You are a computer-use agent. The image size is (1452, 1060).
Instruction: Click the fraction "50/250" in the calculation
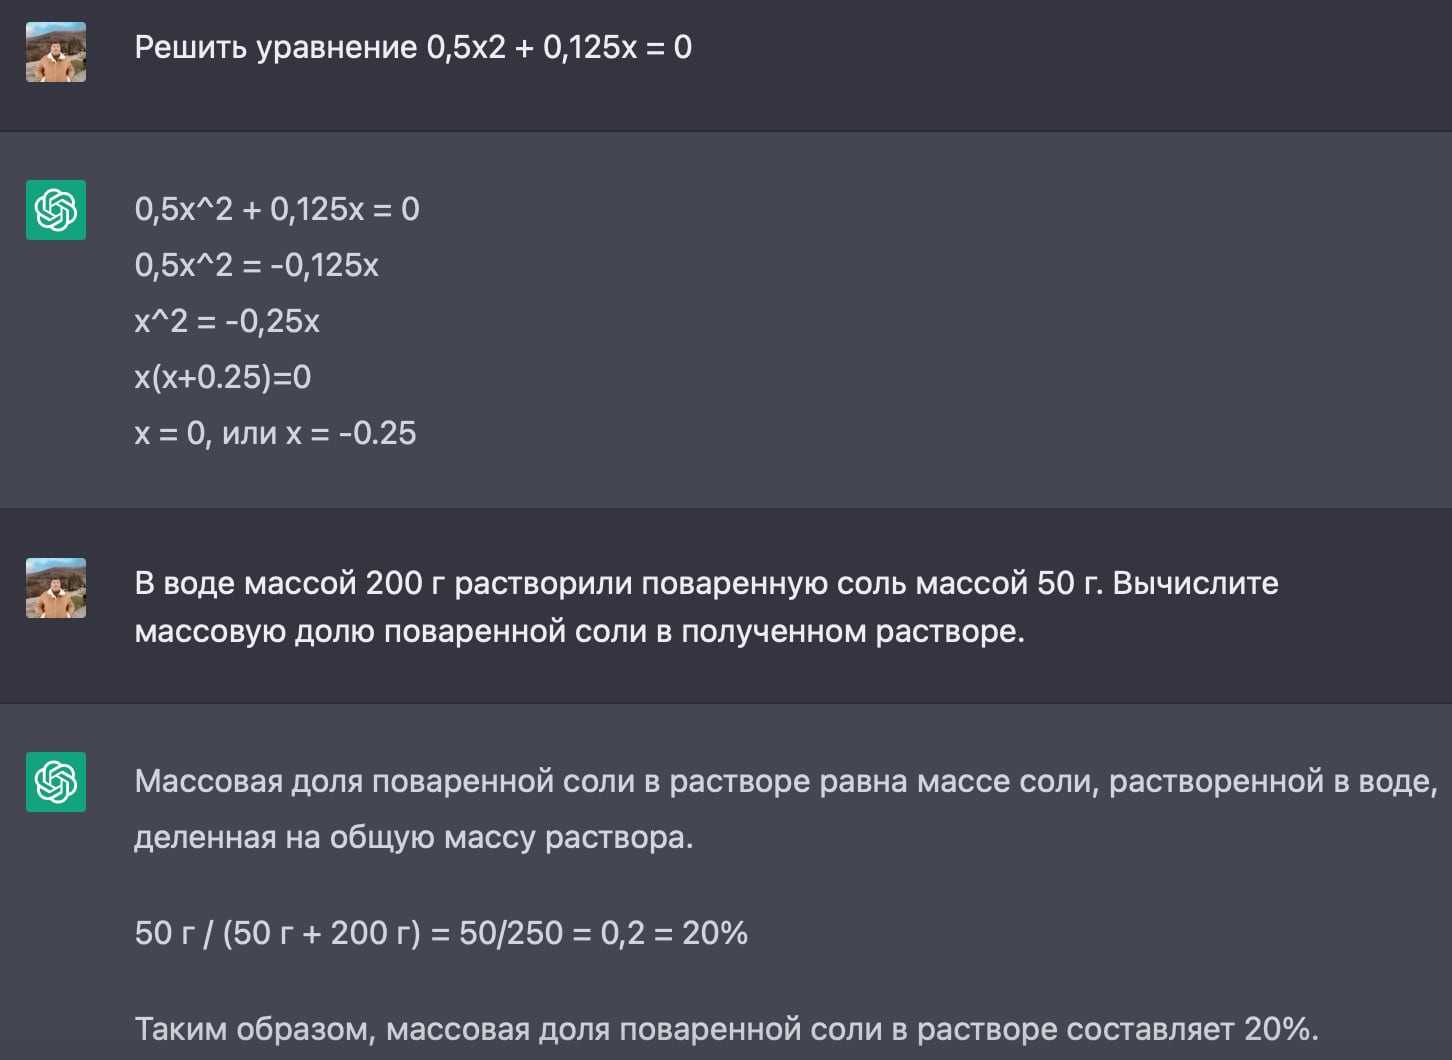click(x=511, y=933)
